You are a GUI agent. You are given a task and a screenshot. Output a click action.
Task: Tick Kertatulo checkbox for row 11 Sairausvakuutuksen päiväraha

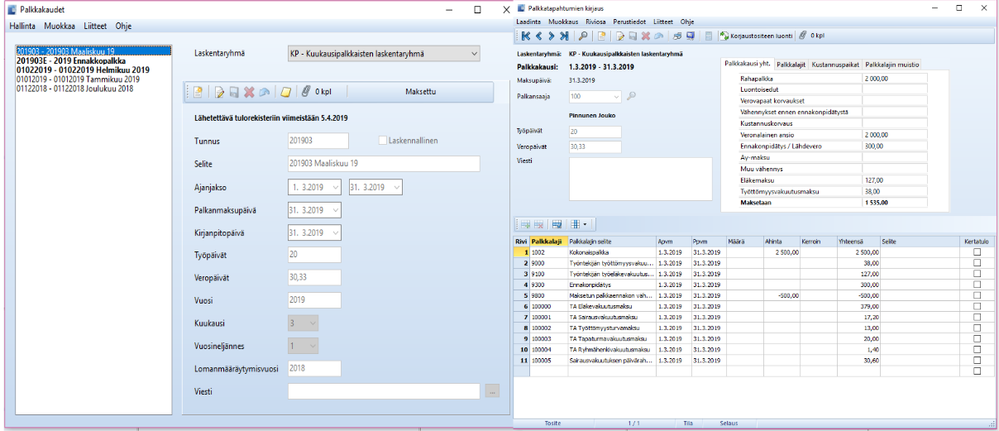coord(977,360)
